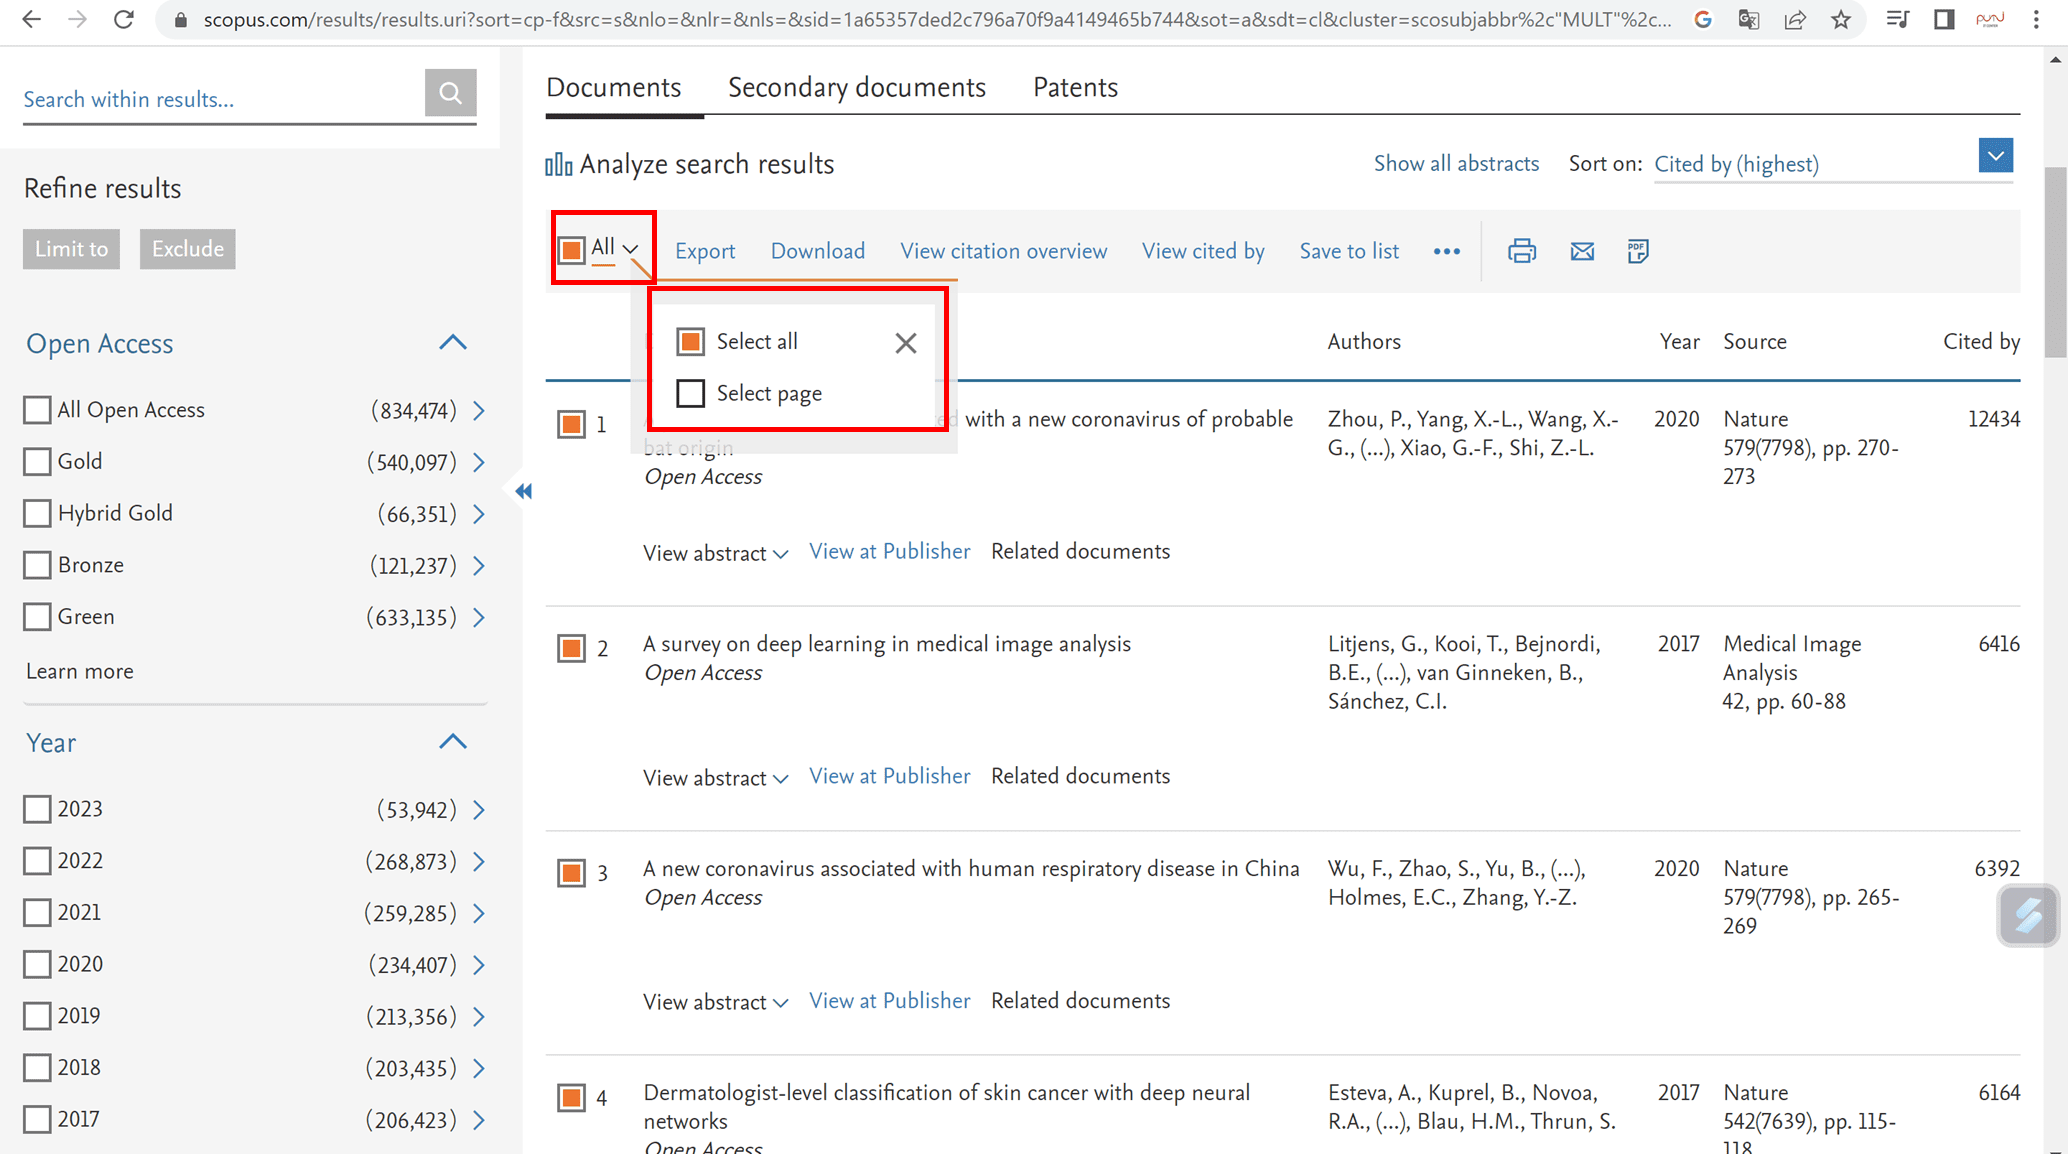Image resolution: width=2068 pixels, height=1154 pixels.
Task: Collapse the sidebar with double-arrow icon
Action: (x=523, y=491)
